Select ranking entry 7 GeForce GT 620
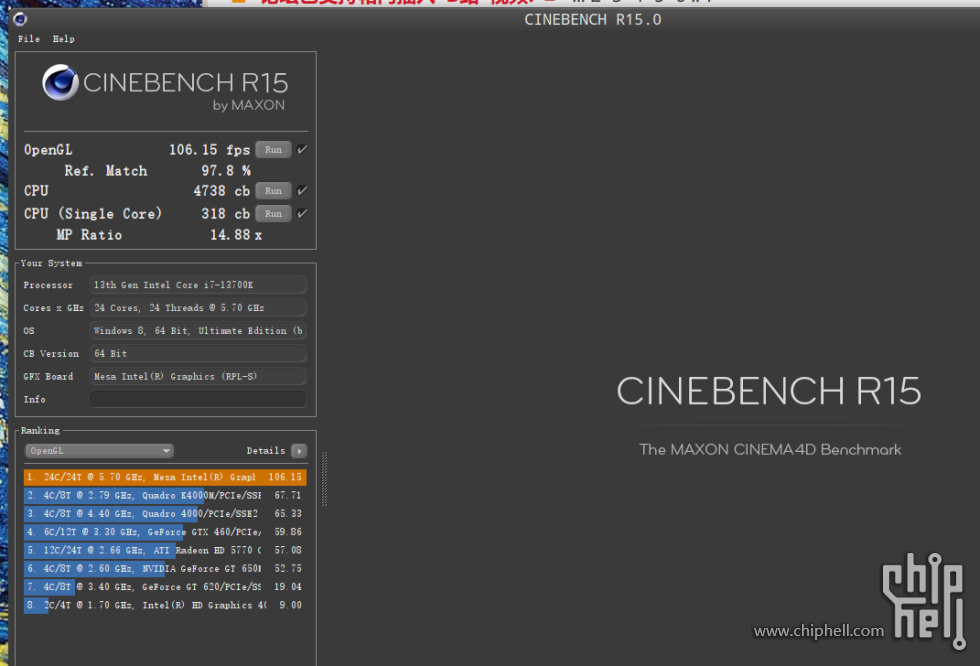Image resolution: width=980 pixels, height=666 pixels. pos(165,587)
